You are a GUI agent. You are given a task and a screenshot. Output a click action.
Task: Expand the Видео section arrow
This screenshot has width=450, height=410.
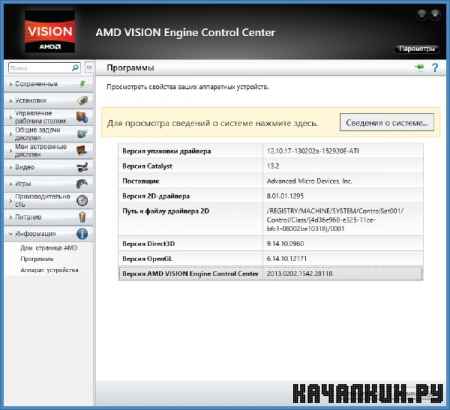pos(11,167)
